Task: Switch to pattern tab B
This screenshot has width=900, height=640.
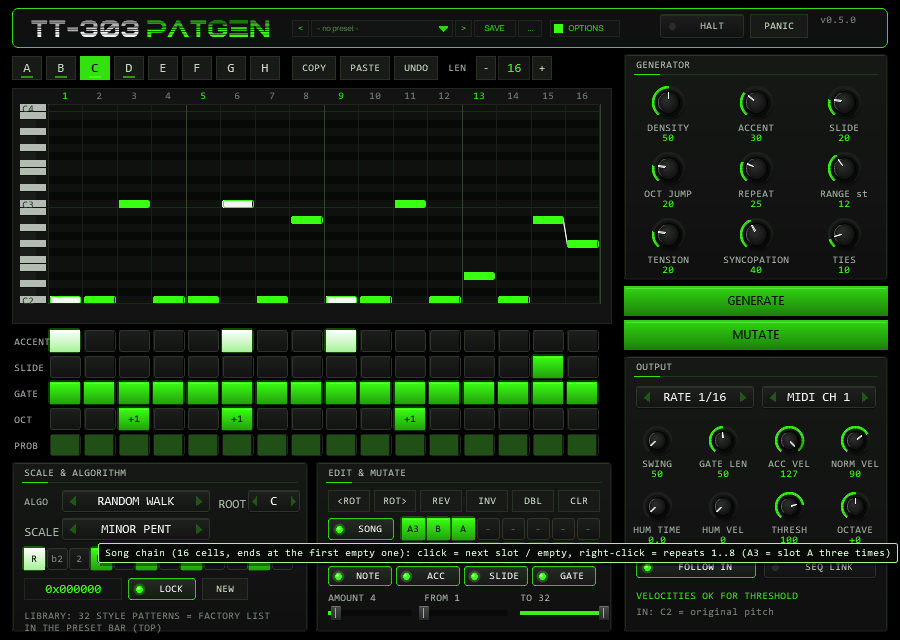Action: (x=61, y=68)
